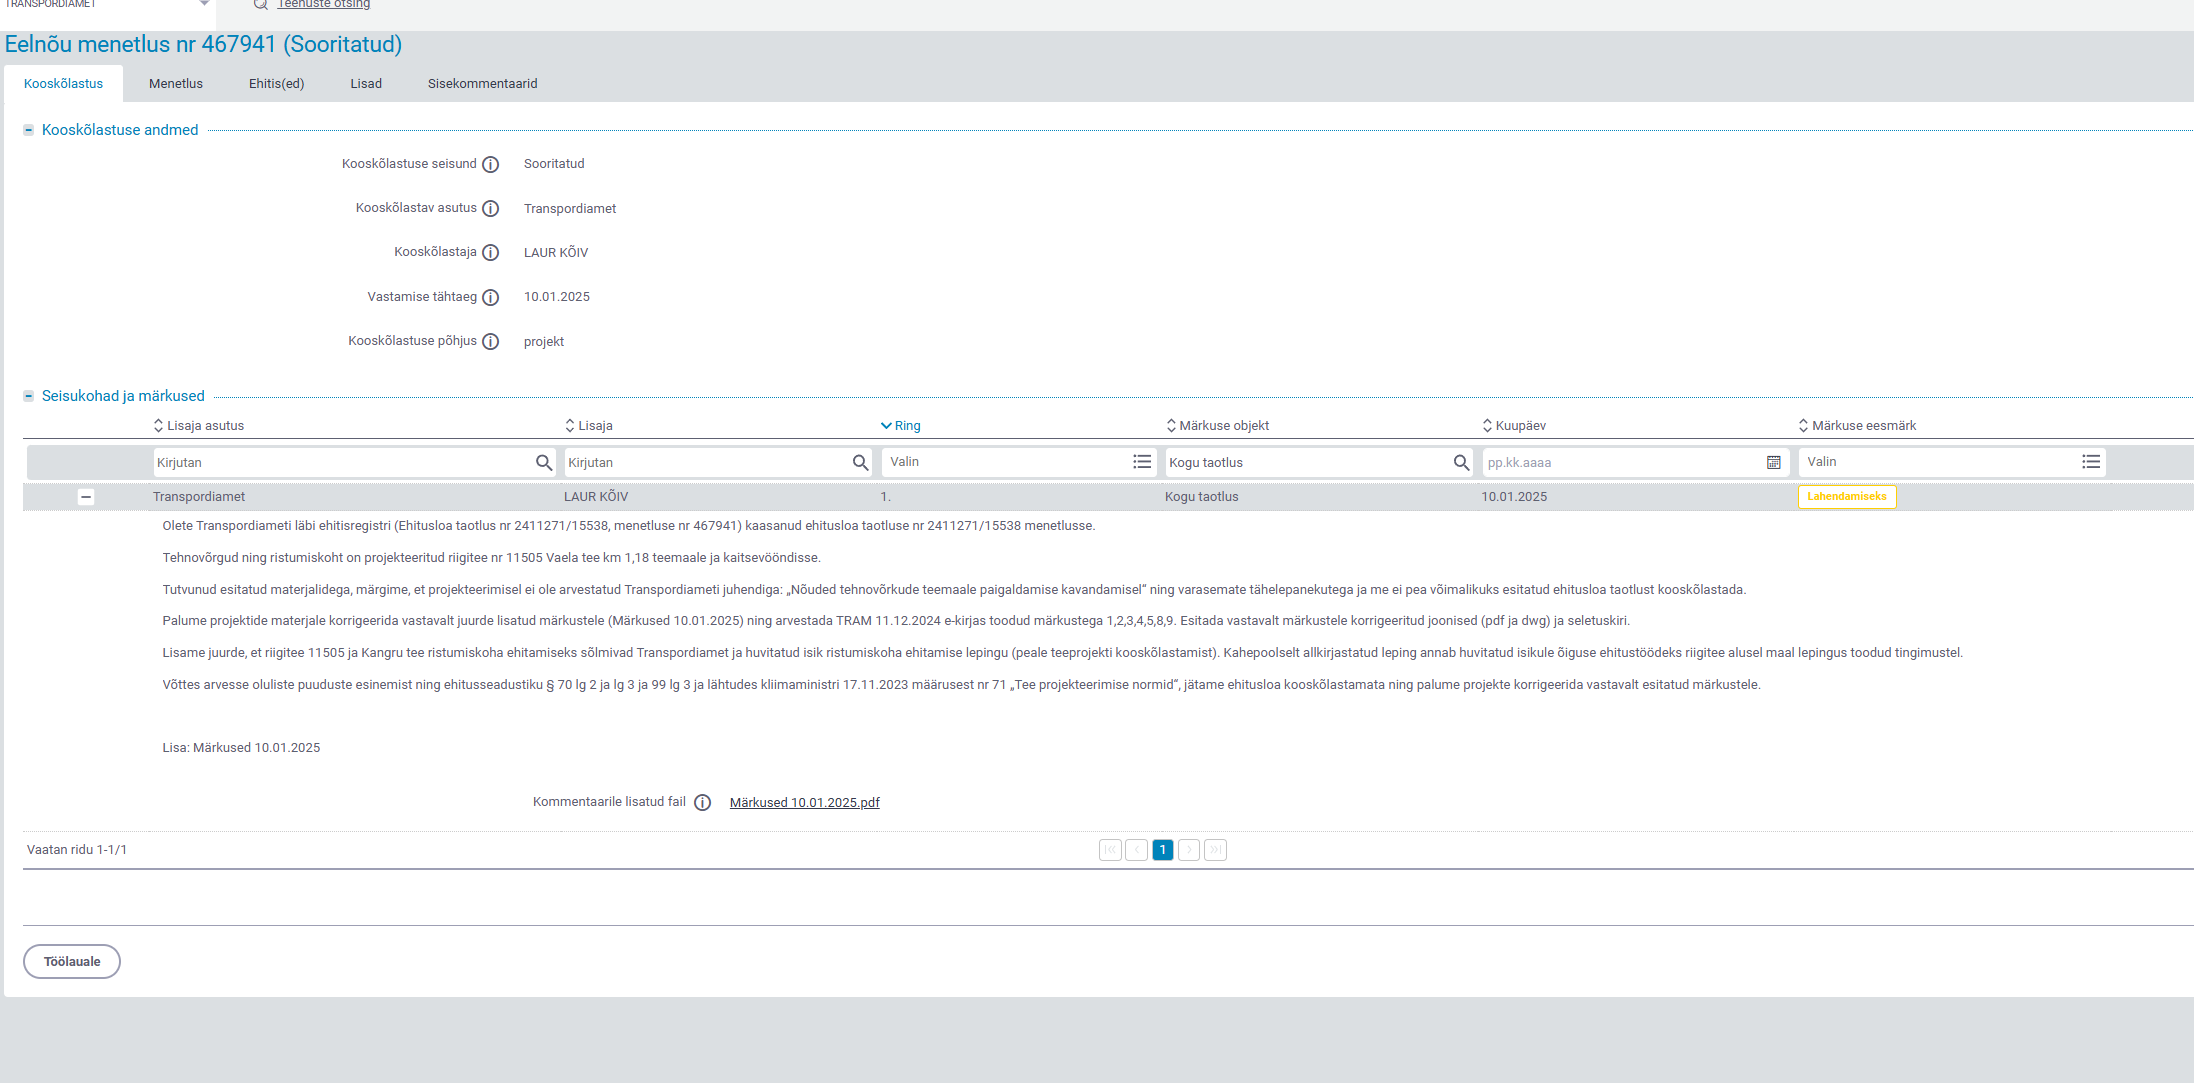Click the LAUR KÕIV cell in table row
The image size is (2194, 1083).
coord(596,497)
